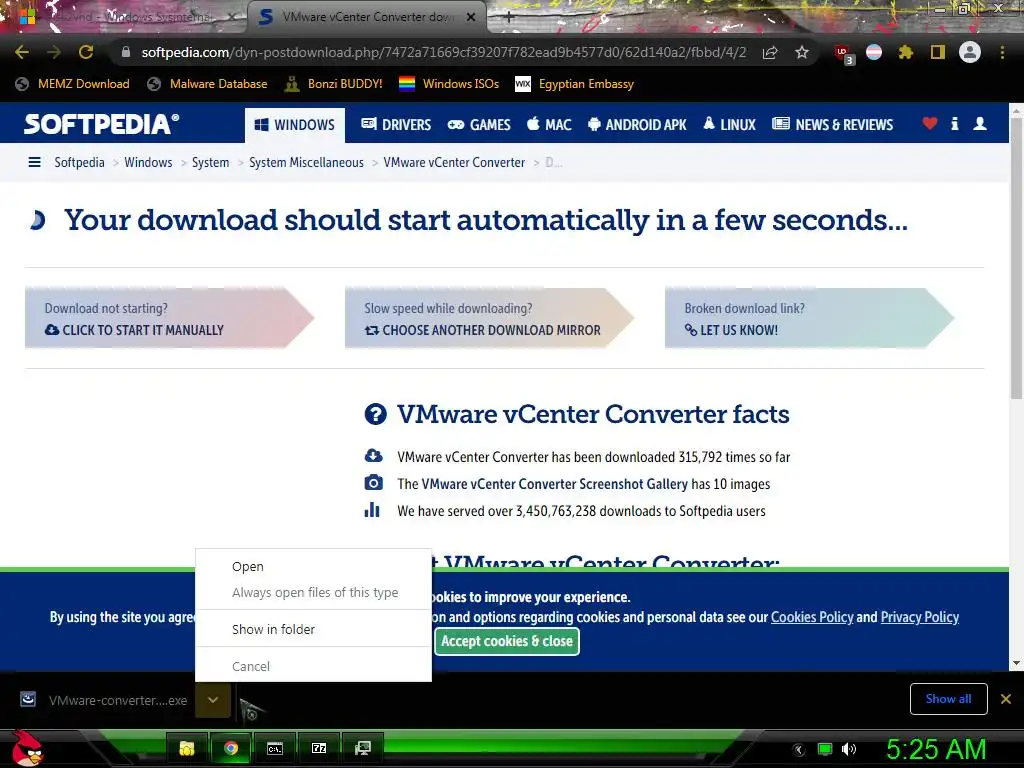Open the Command Prompt taskbar icon
Image resolution: width=1024 pixels, height=768 pixels.
coord(275,748)
